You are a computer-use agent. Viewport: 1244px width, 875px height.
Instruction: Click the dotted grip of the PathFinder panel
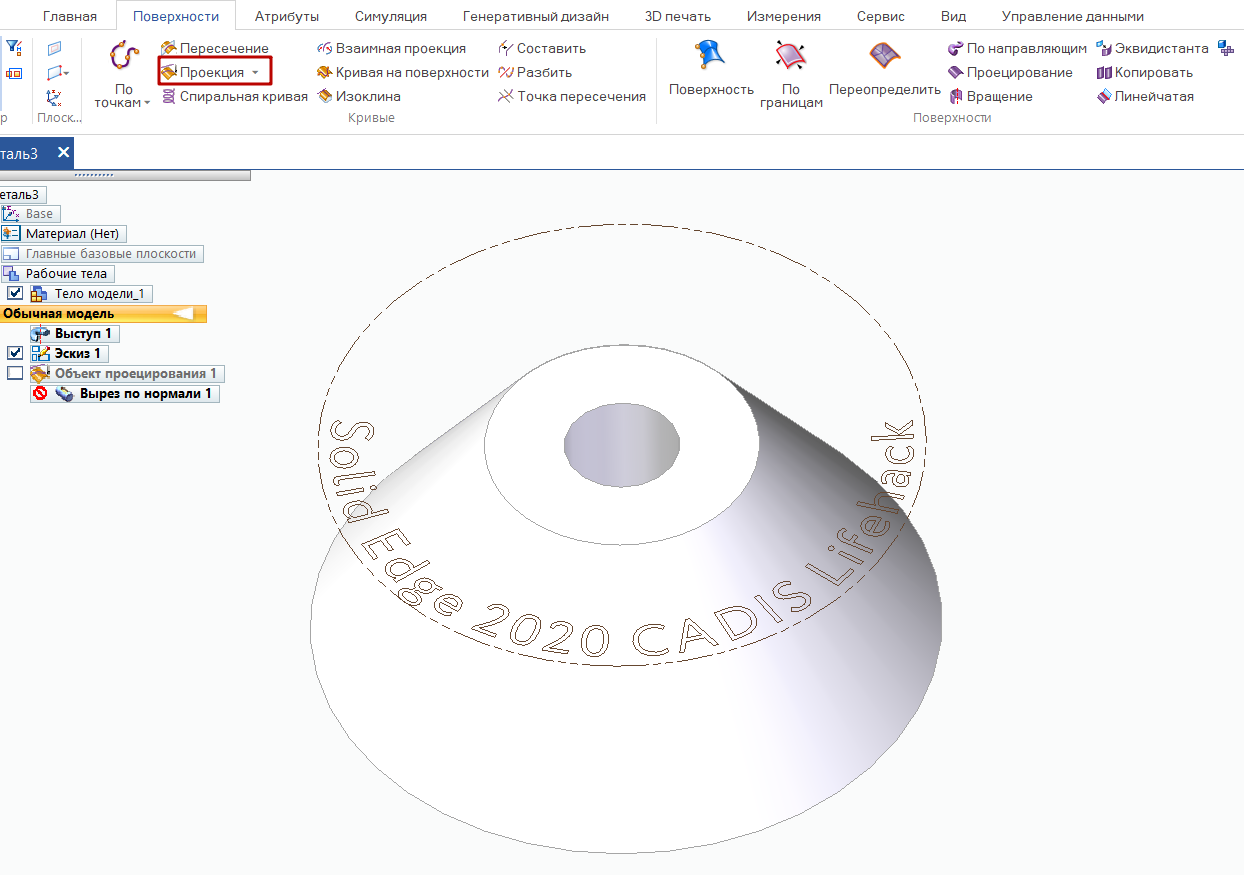[x=95, y=174]
